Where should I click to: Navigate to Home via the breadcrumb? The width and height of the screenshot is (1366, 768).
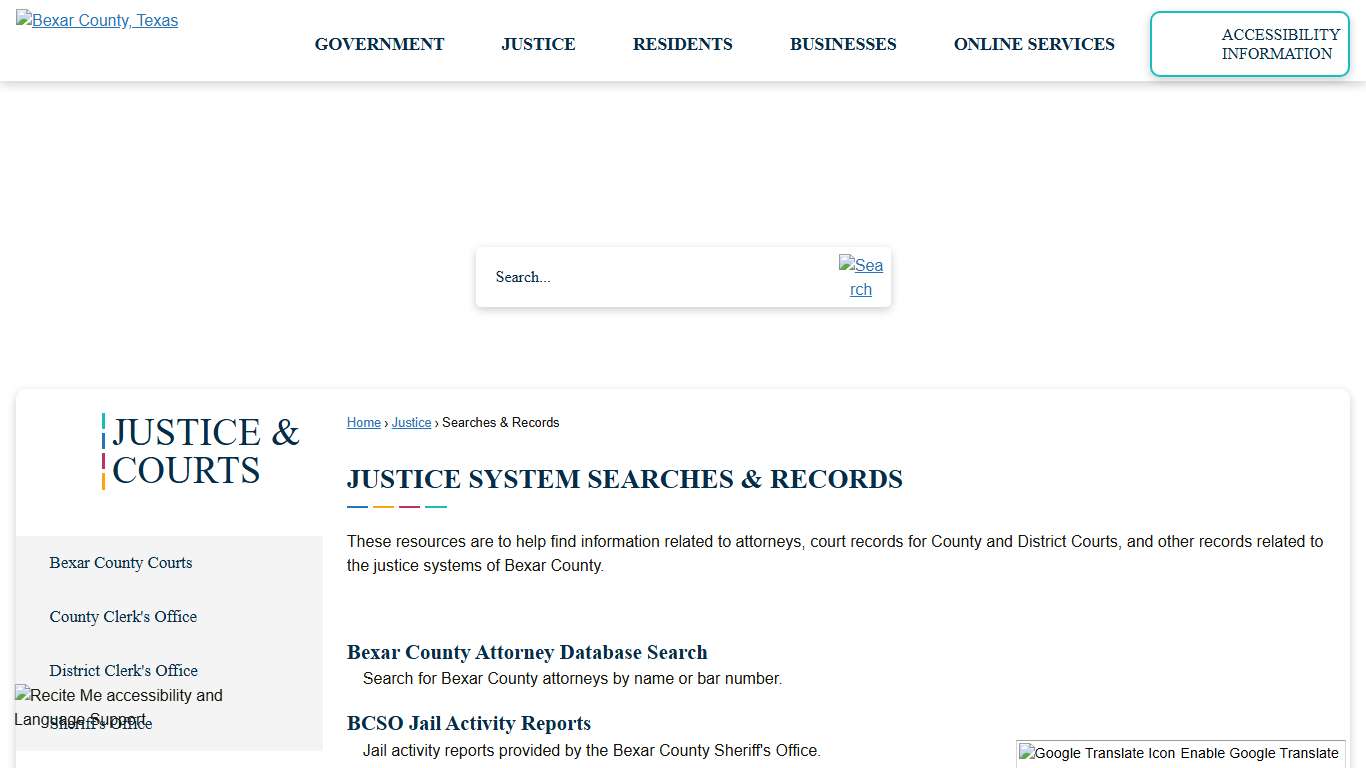363,422
